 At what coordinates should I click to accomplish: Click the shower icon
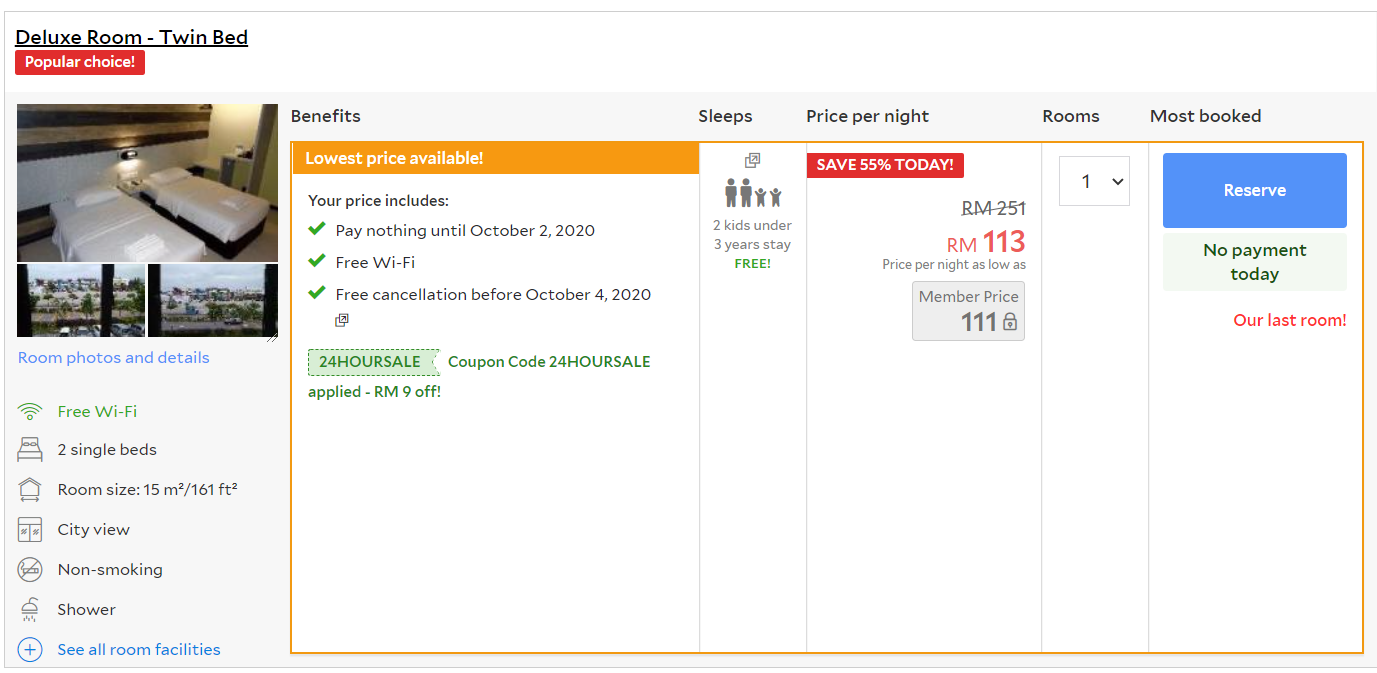tap(30, 610)
